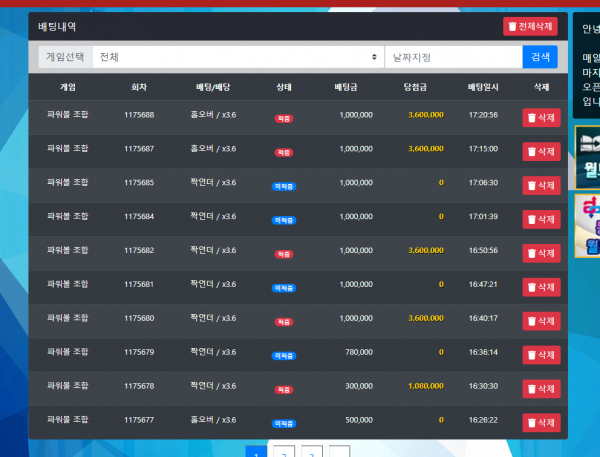Delete the bet for round 1175688
Screen dimensions: 600x457
coord(541,118)
